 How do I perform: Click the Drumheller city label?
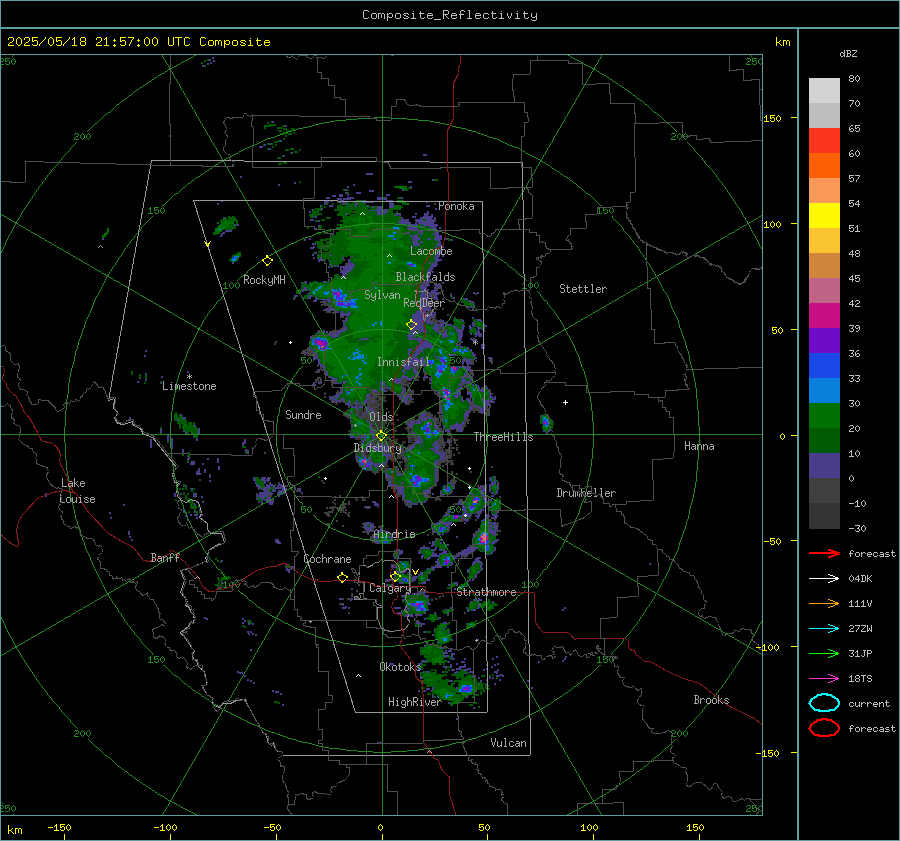click(586, 493)
